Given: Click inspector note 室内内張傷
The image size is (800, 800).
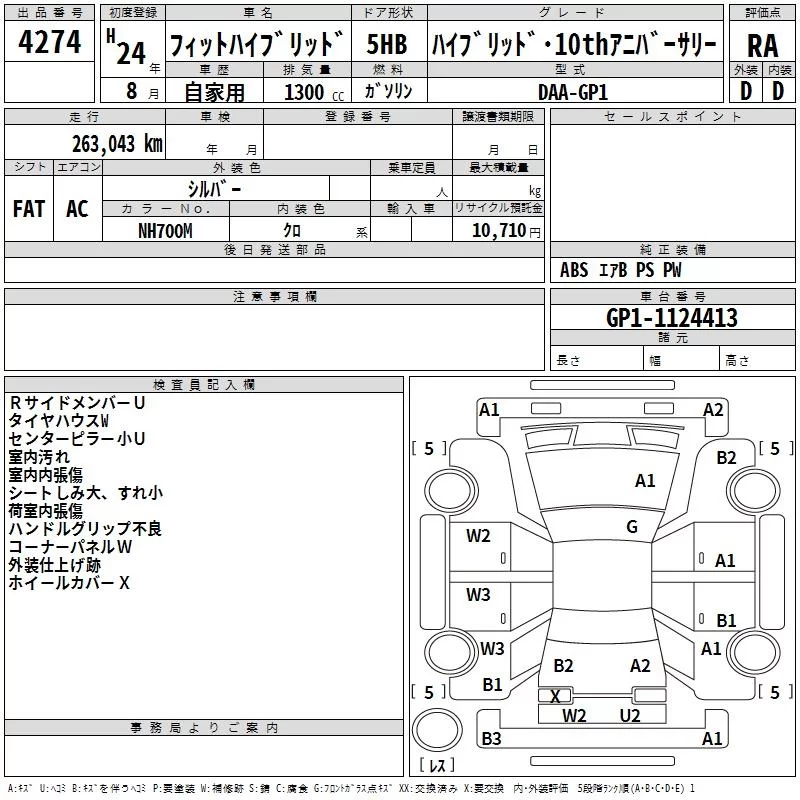Looking at the screenshot, I should coord(45,474).
